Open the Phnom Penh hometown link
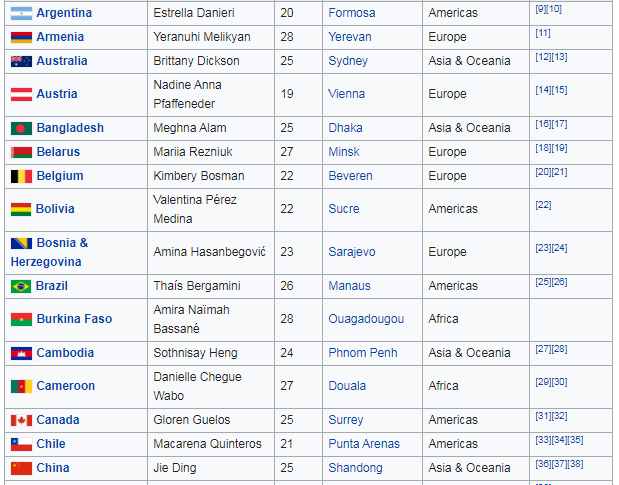 [x=363, y=353]
